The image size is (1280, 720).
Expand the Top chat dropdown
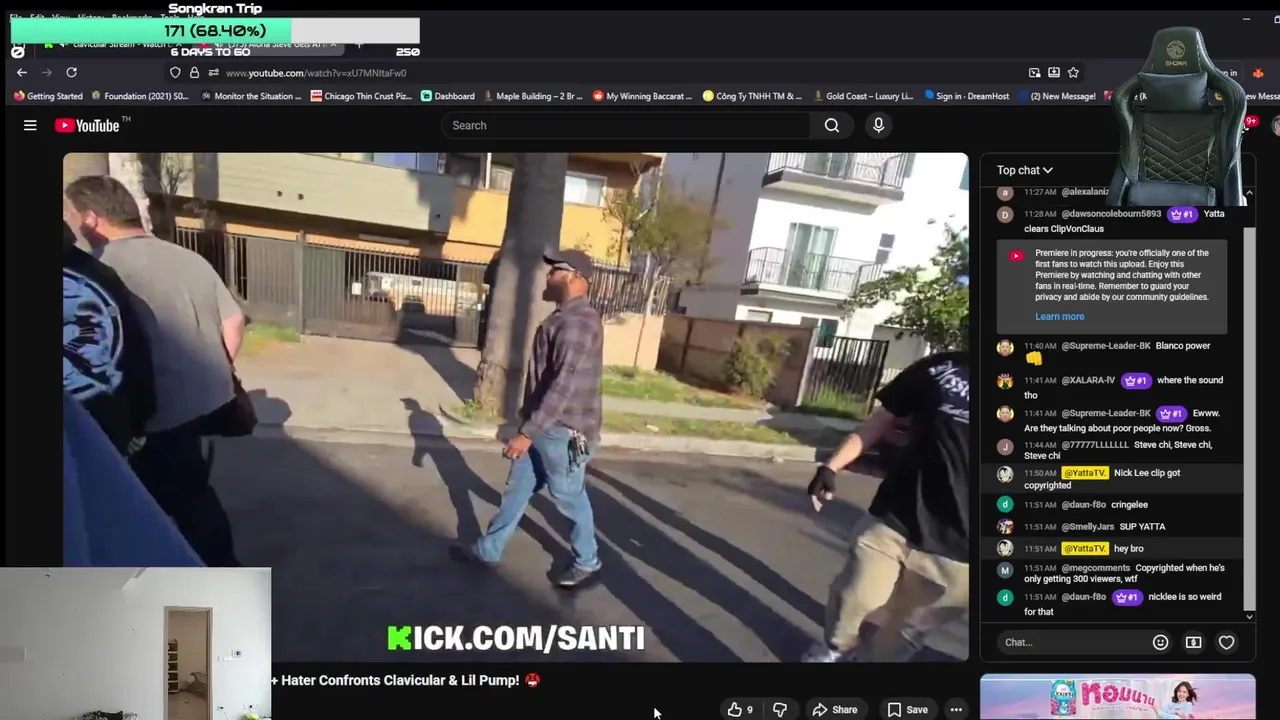1024,170
